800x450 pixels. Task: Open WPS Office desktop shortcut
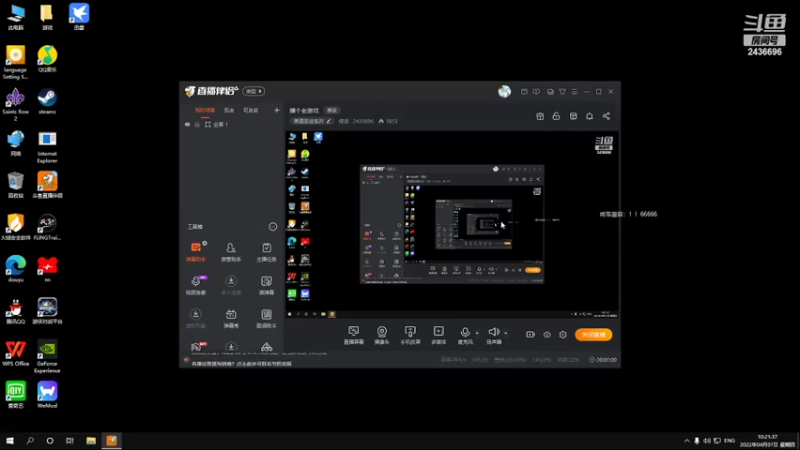coord(15,353)
